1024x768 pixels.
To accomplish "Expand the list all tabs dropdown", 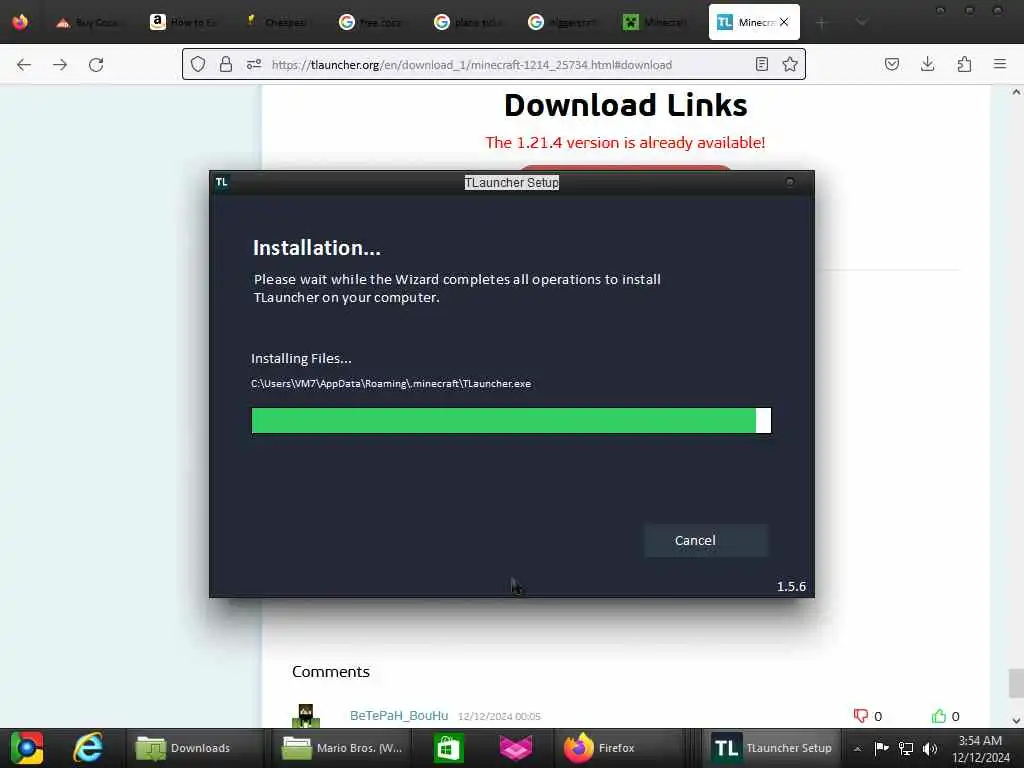I will click(x=862, y=22).
